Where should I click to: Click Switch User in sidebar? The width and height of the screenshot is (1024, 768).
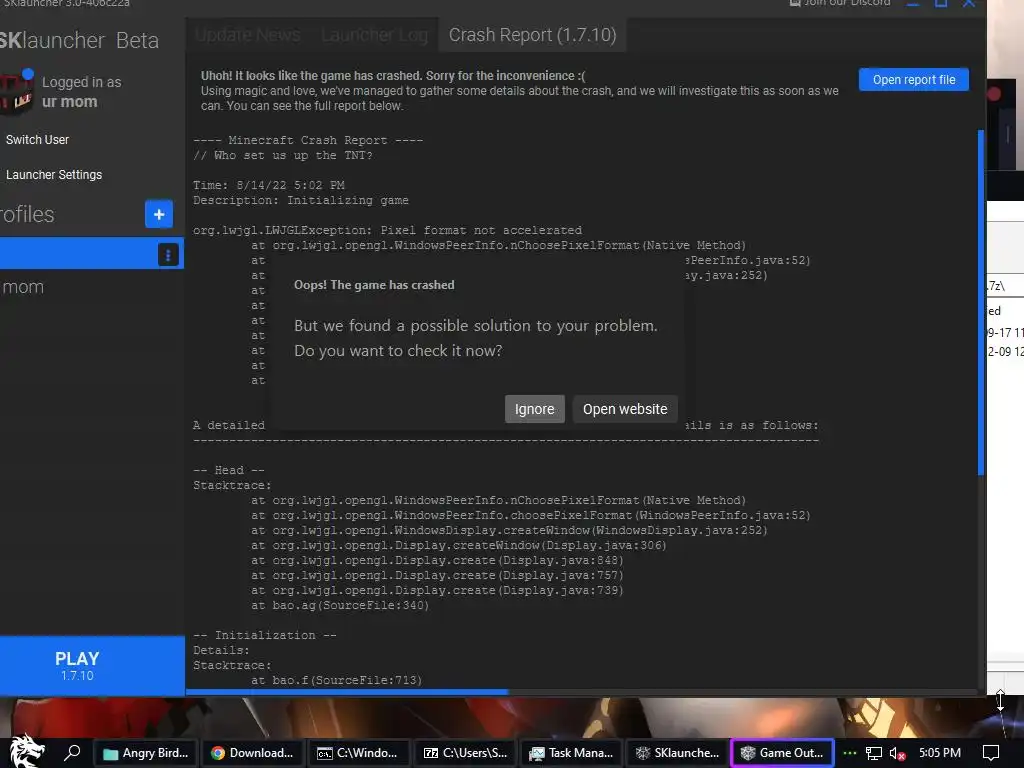[x=37, y=140]
